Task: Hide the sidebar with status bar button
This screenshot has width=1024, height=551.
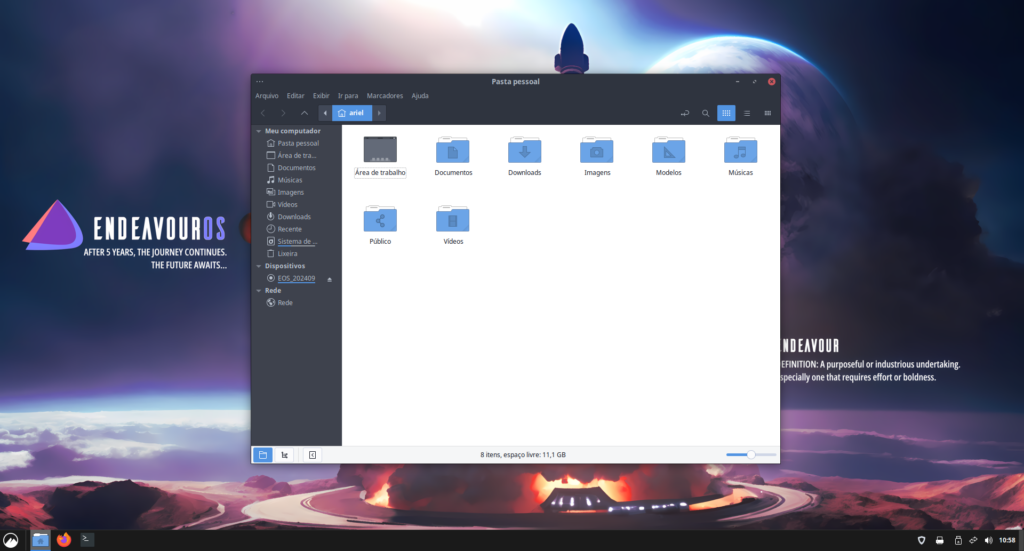Action: pos(312,455)
